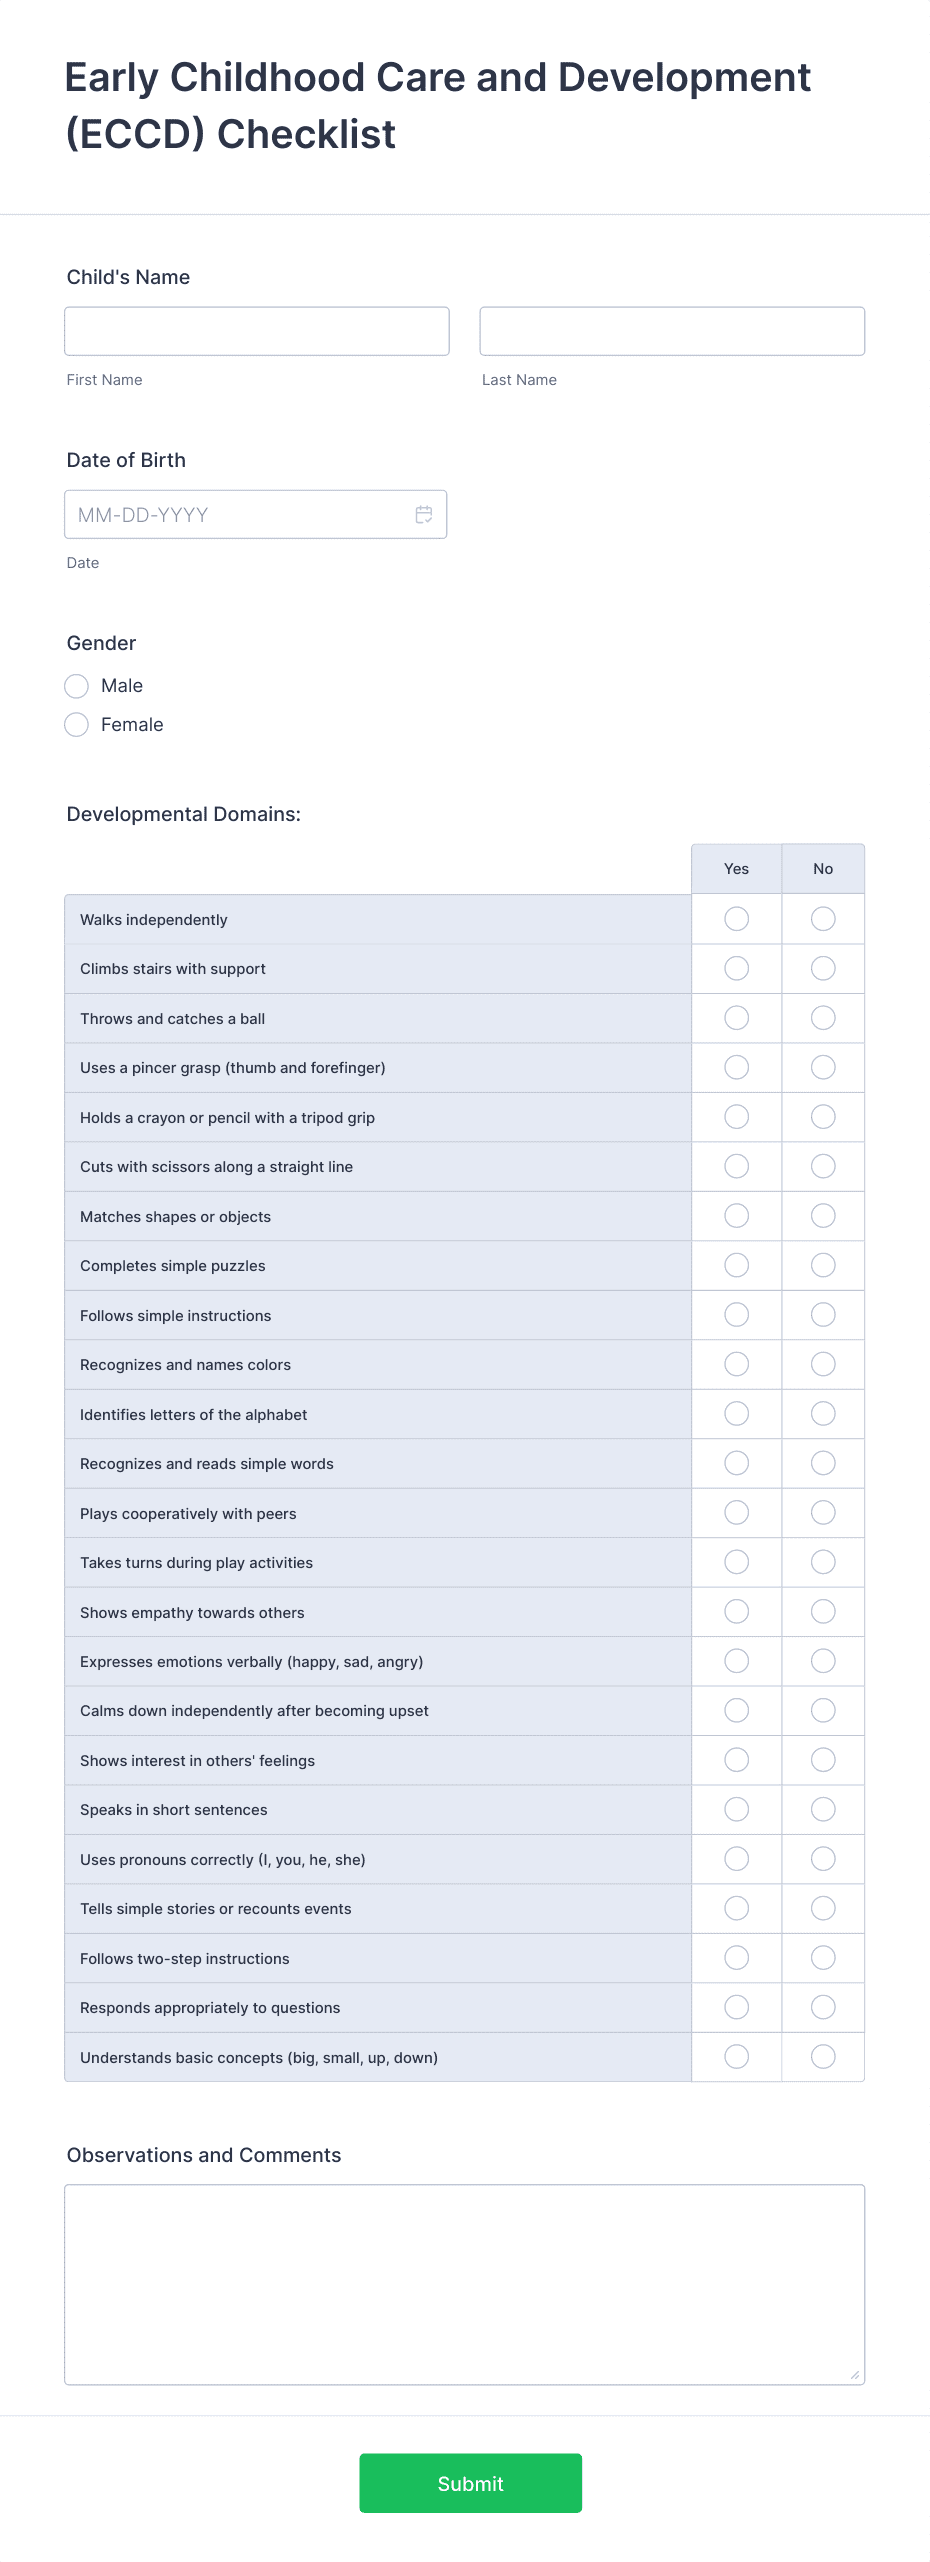930x2562 pixels.
Task: Select the Male gender option
Action: 77,686
